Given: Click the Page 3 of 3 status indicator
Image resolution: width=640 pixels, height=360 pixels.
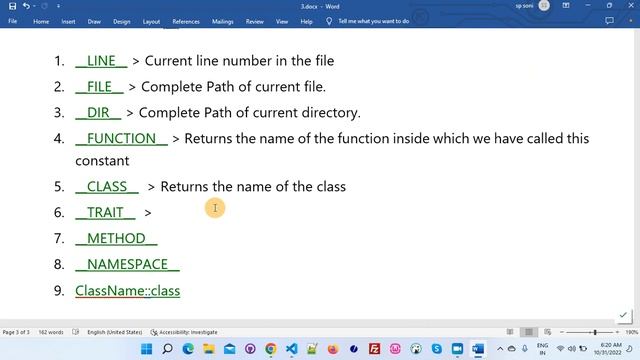Looking at the screenshot, I should 16,332.
